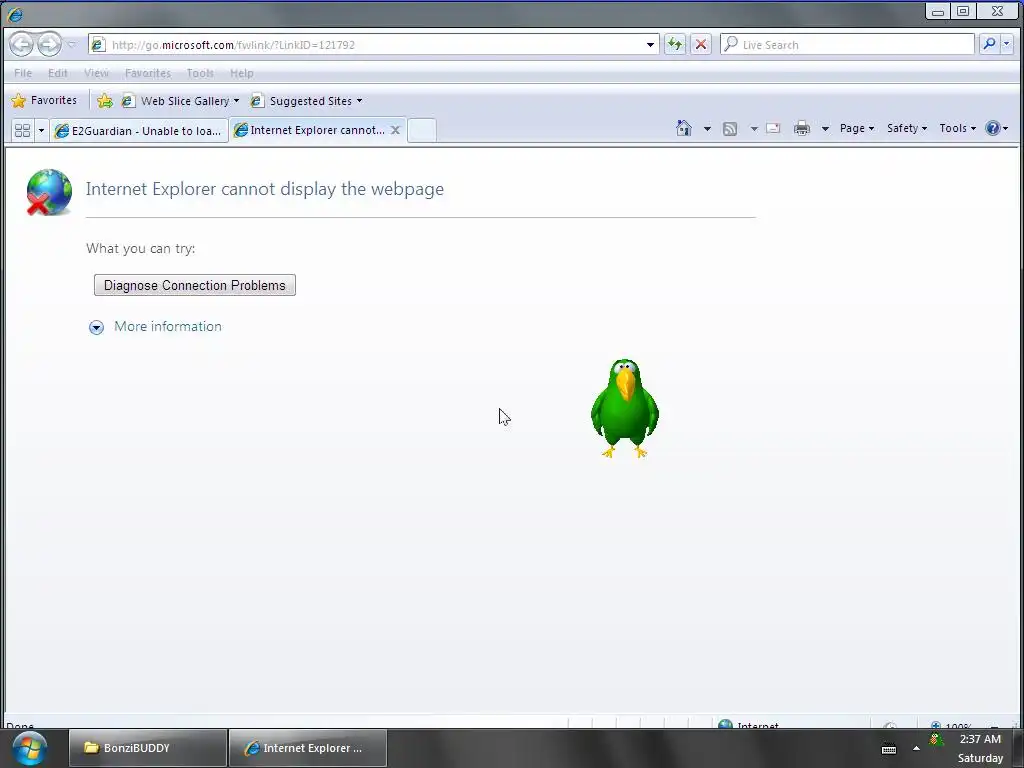This screenshot has height=768, width=1024.
Task: Close the Internet Explorer cannot... tab
Action: [x=395, y=130]
